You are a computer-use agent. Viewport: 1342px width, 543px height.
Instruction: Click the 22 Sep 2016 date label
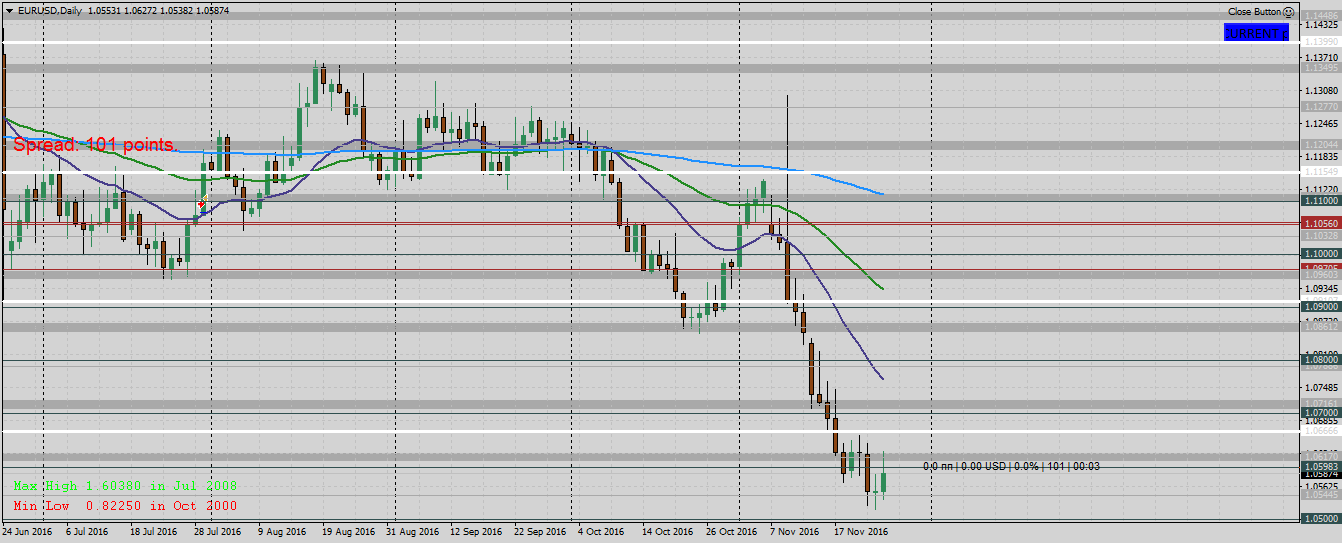click(x=539, y=532)
